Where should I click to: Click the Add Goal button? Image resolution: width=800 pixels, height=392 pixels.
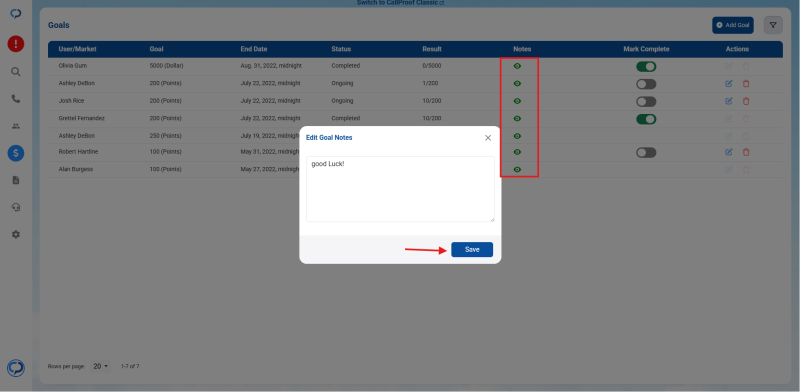(733, 25)
